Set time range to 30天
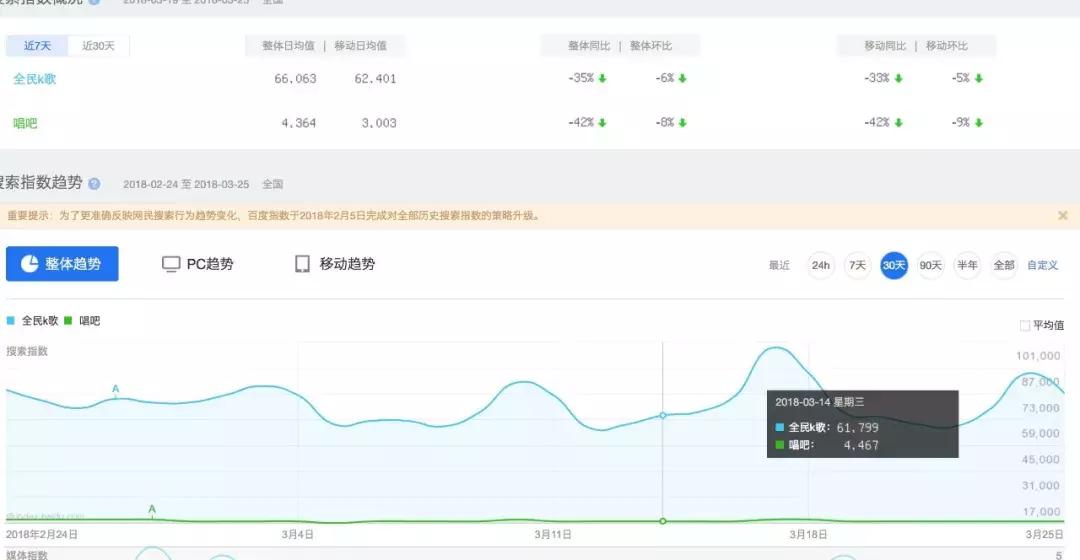 pyautogui.click(x=894, y=265)
